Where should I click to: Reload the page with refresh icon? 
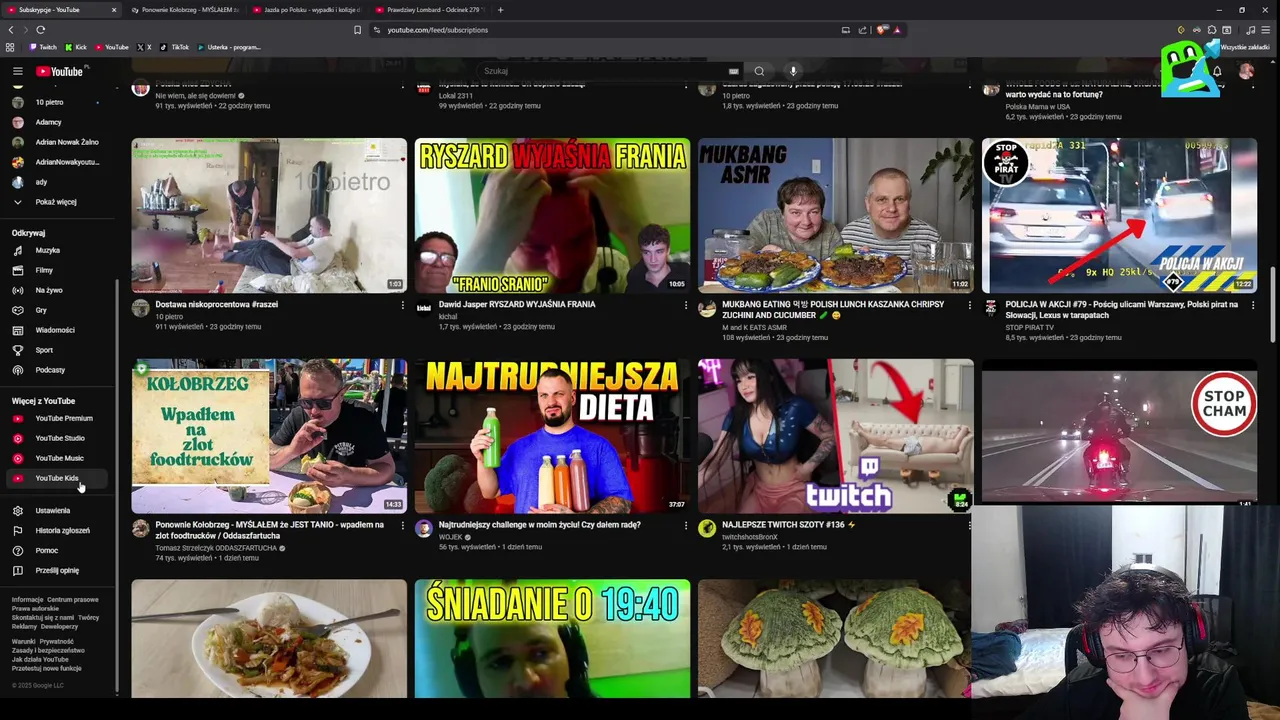pyautogui.click(x=40, y=30)
